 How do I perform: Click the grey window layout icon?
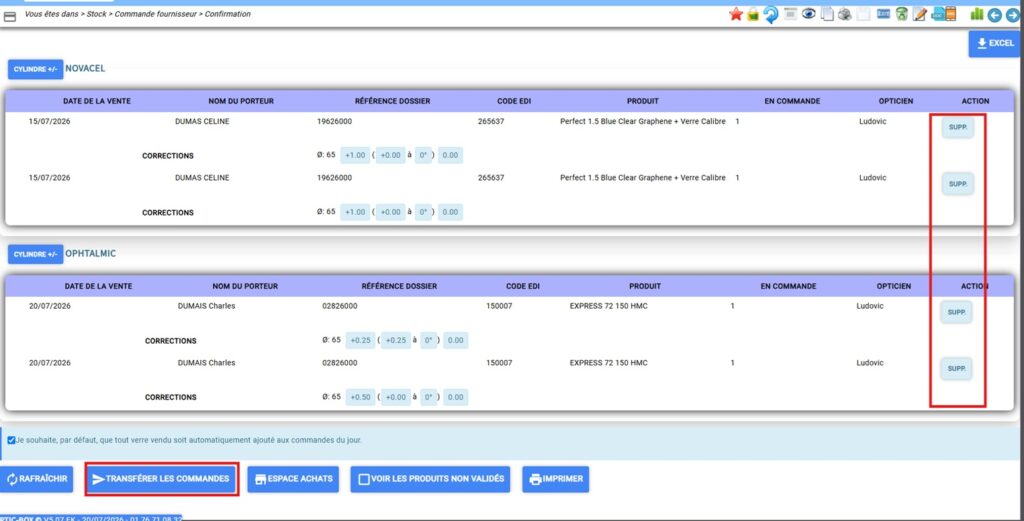pos(790,14)
